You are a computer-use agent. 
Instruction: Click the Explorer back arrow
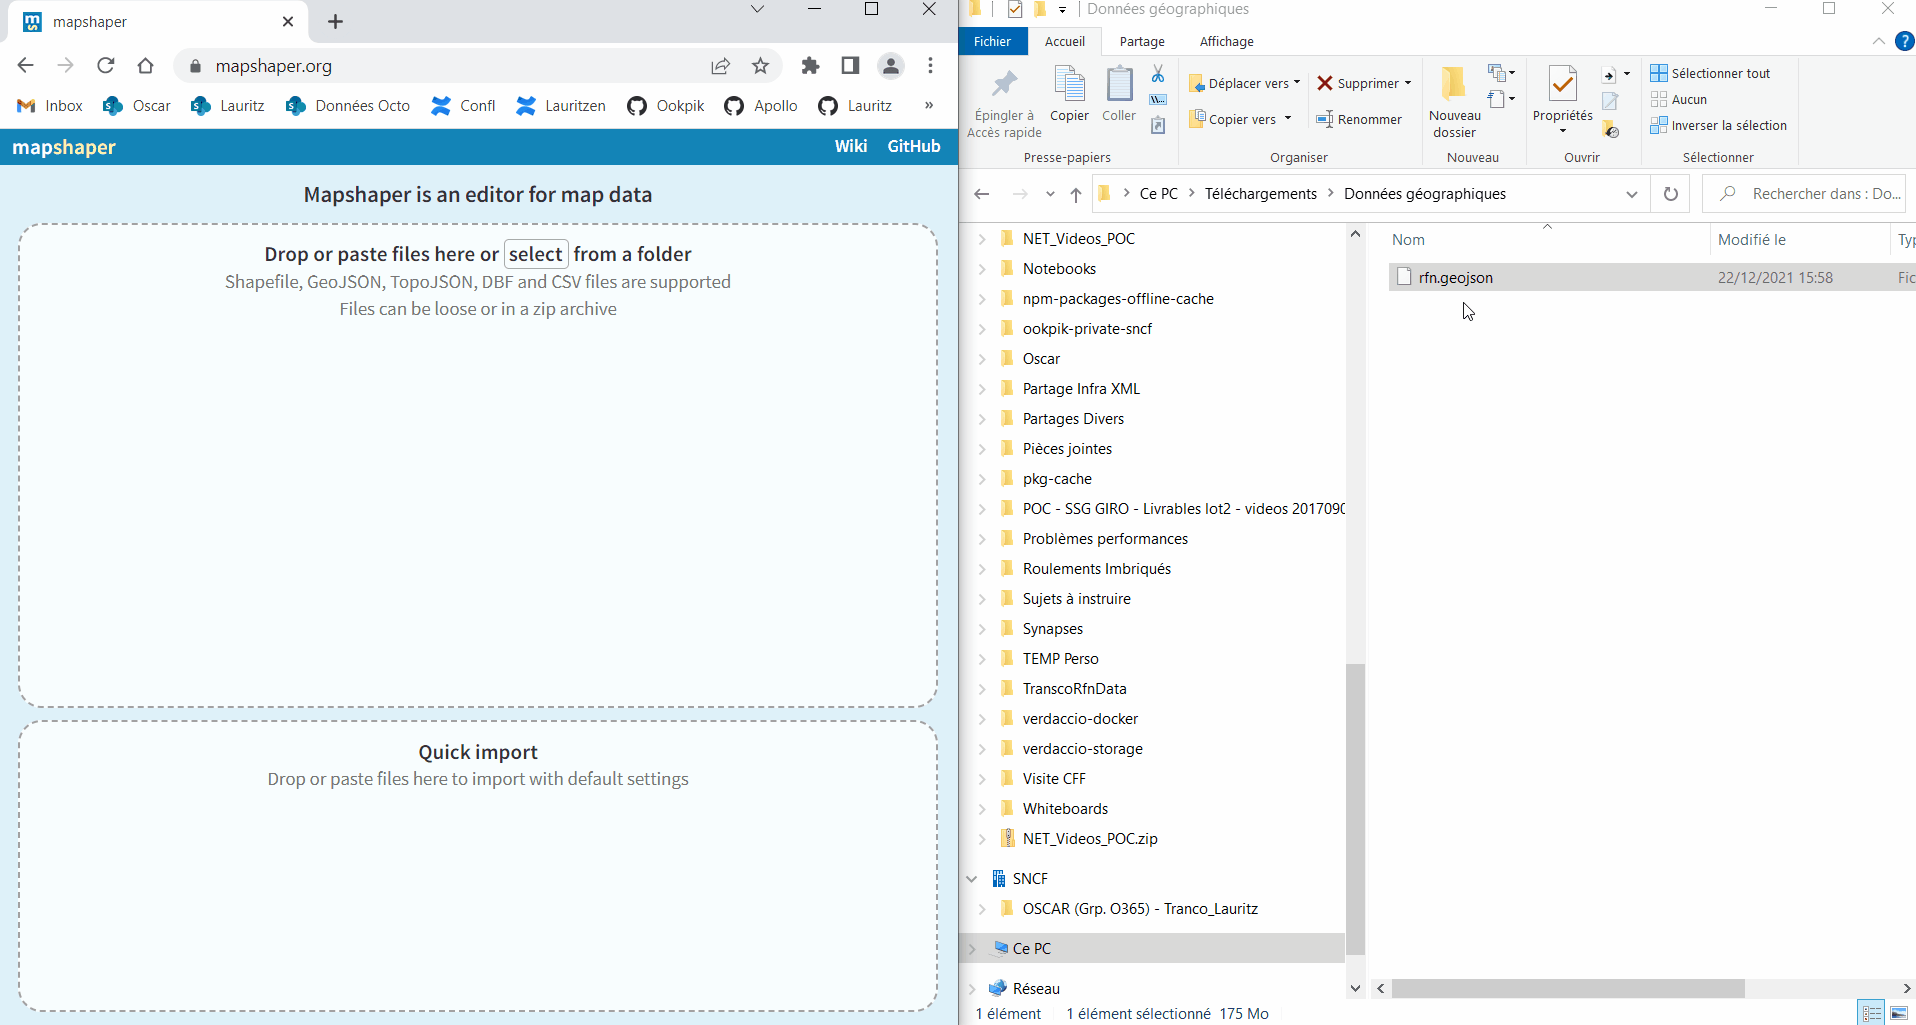pyautogui.click(x=981, y=194)
